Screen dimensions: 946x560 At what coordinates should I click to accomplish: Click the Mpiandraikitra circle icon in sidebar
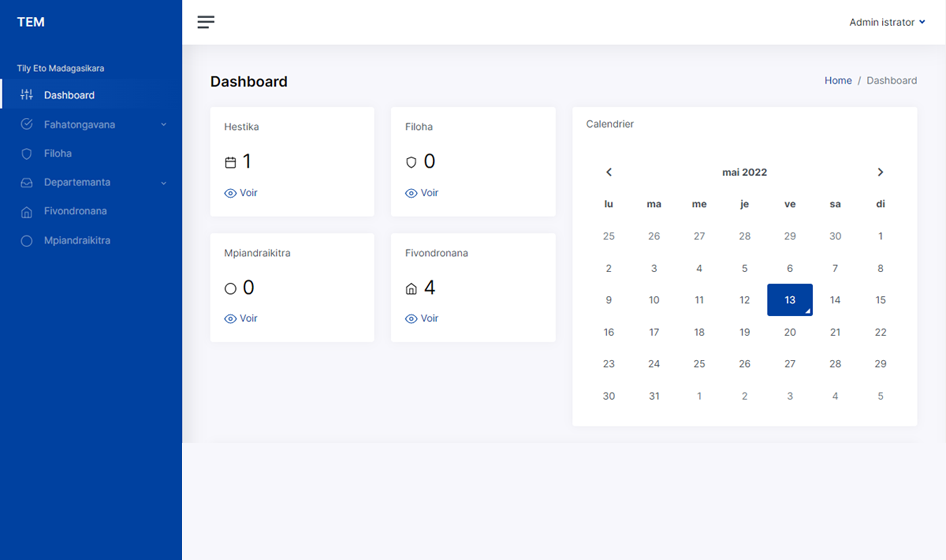[x=27, y=241]
